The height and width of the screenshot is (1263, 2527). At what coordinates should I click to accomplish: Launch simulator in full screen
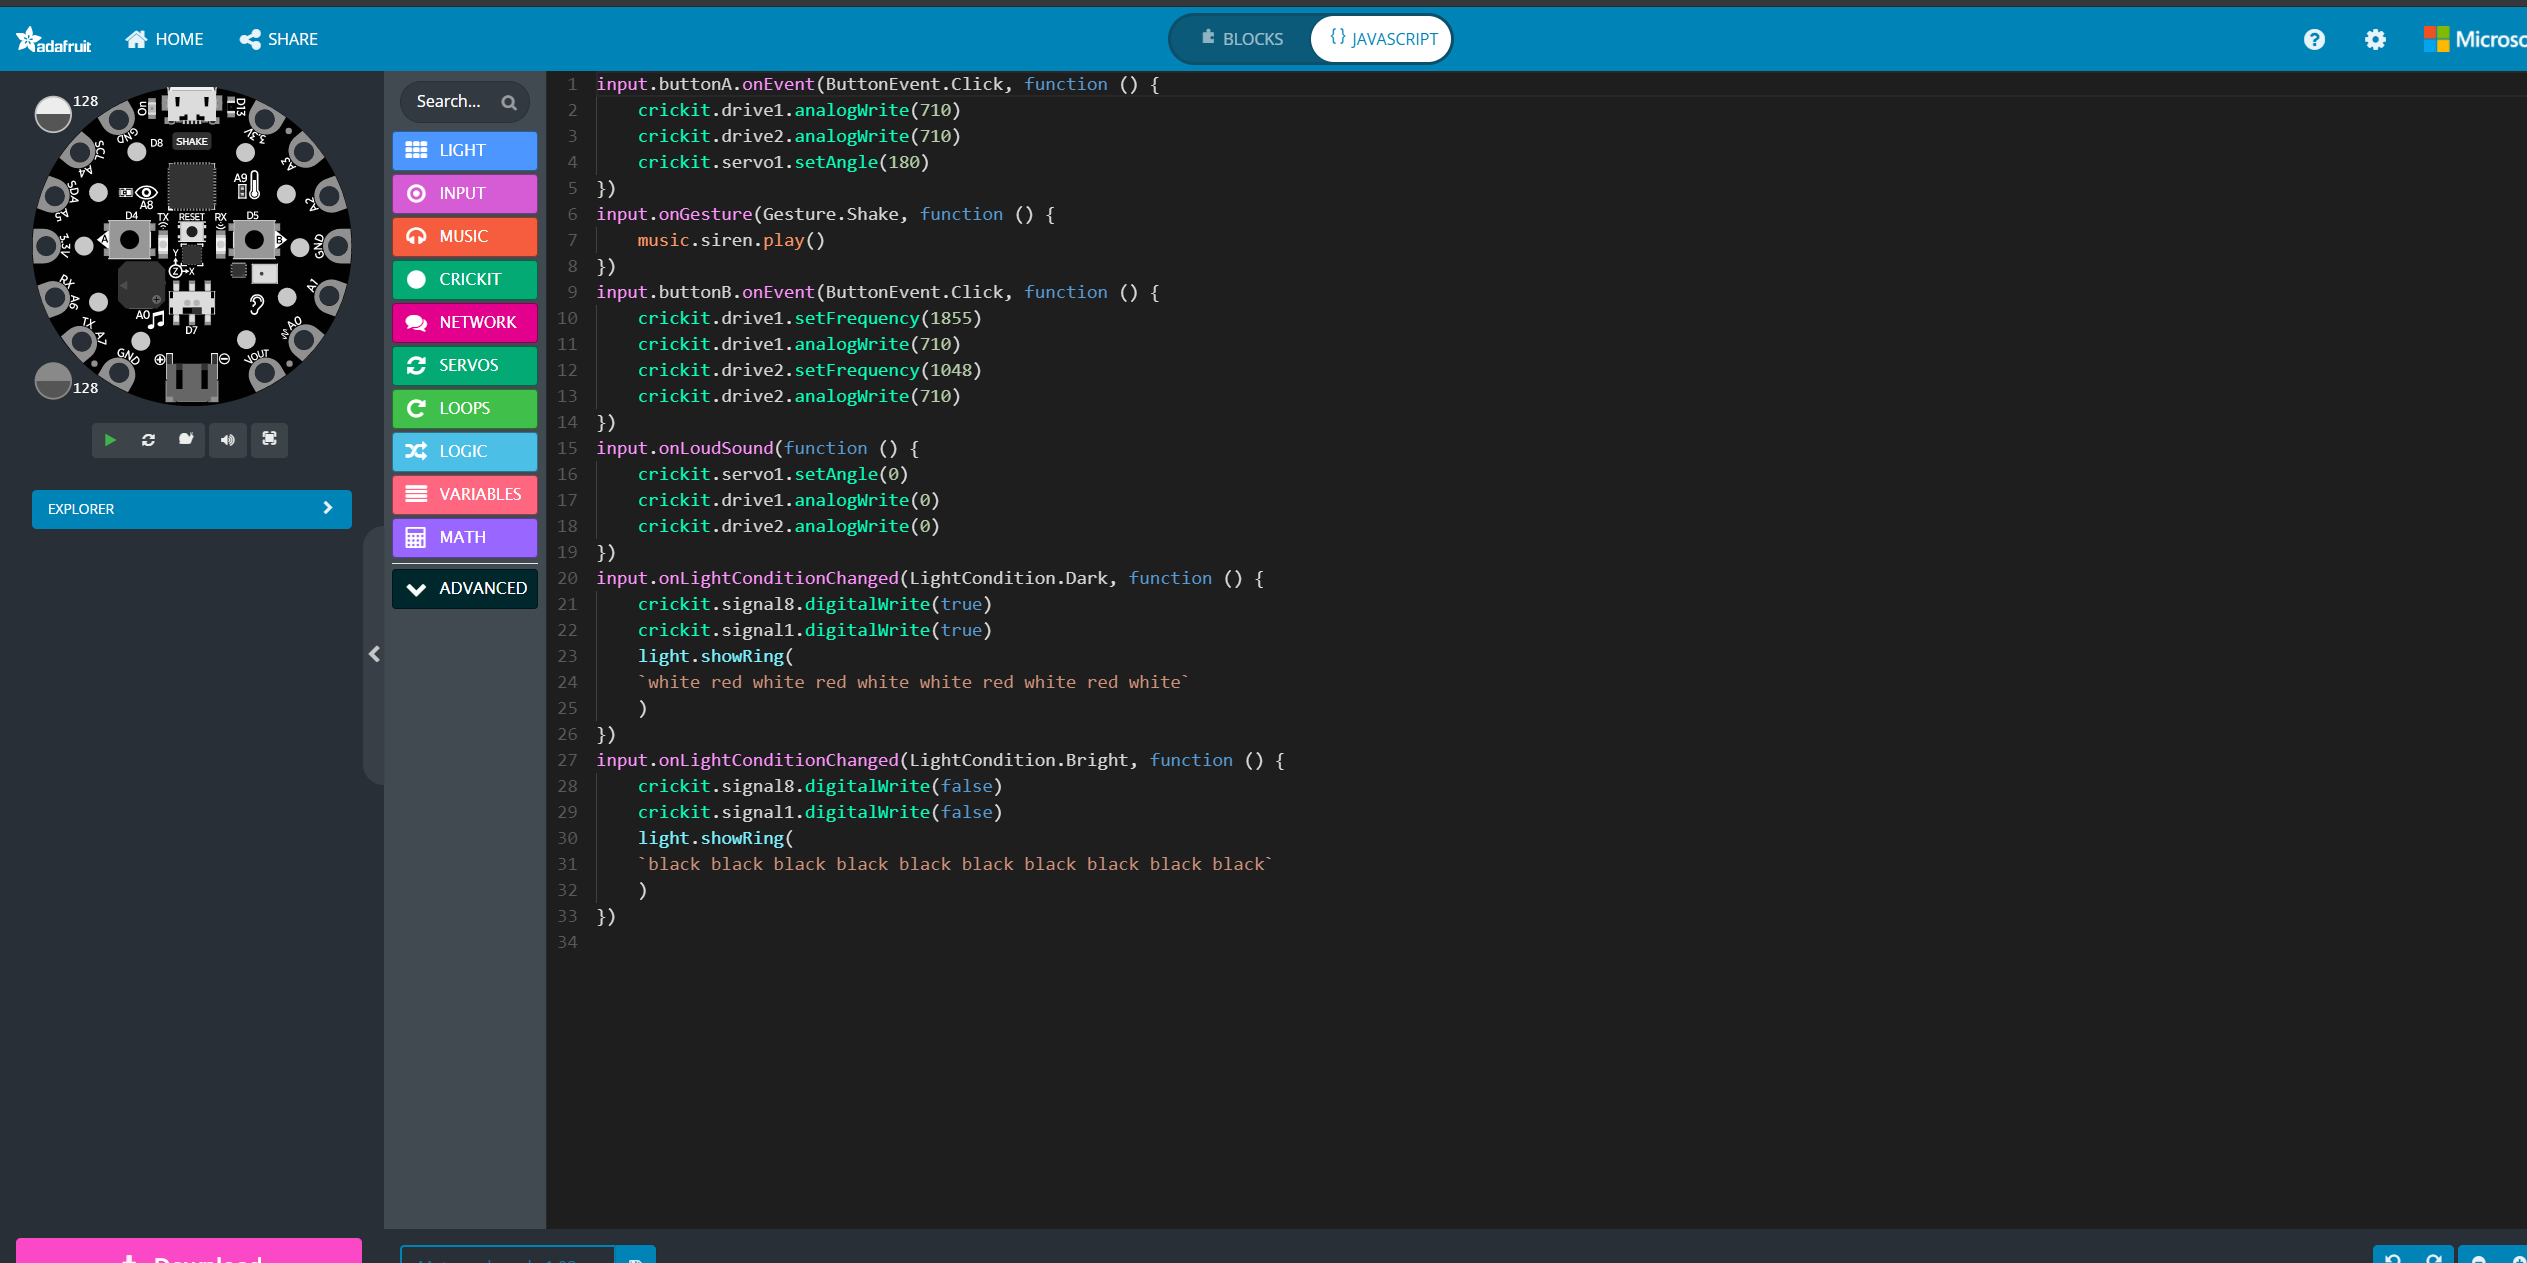click(269, 440)
